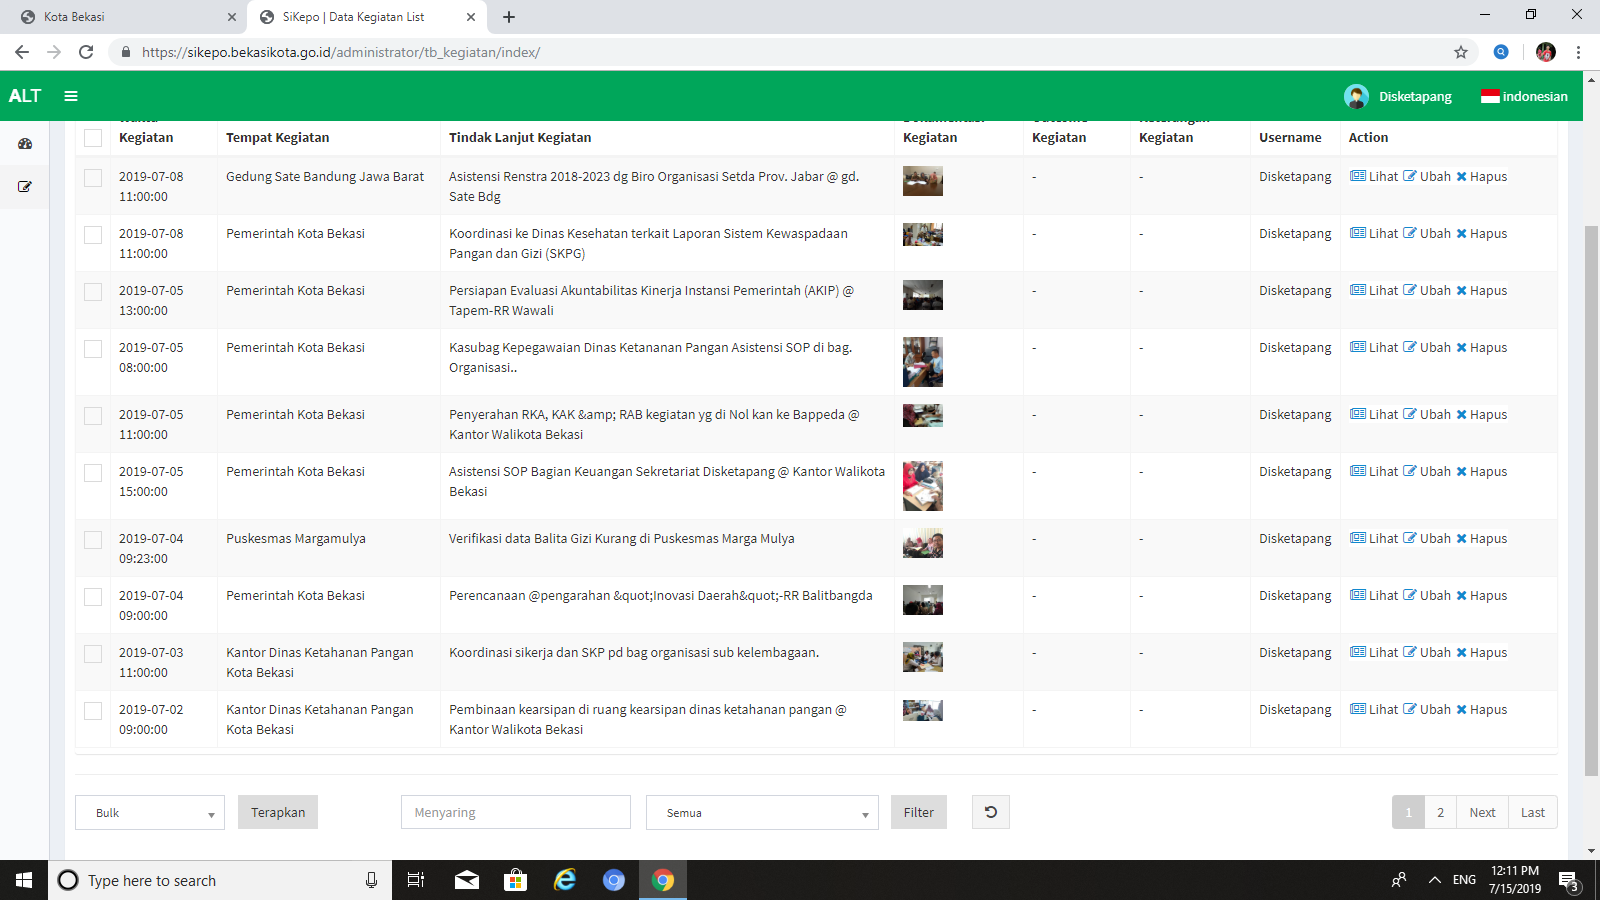
Task: Click the Menyaring search input field
Action: tap(516, 812)
